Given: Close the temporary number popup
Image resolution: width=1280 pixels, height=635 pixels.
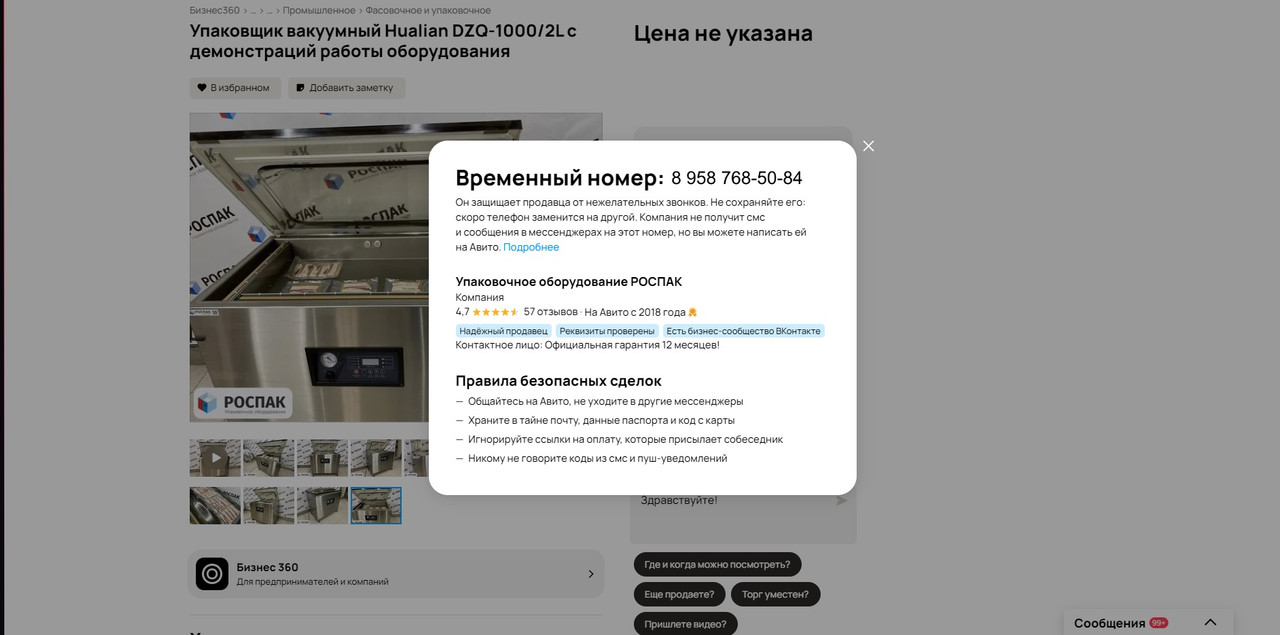Looking at the screenshot, I should tap(868, 146).
